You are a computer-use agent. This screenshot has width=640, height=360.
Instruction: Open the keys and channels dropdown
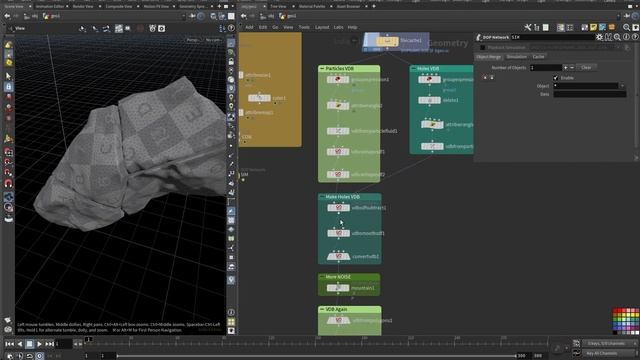[609, 344]
